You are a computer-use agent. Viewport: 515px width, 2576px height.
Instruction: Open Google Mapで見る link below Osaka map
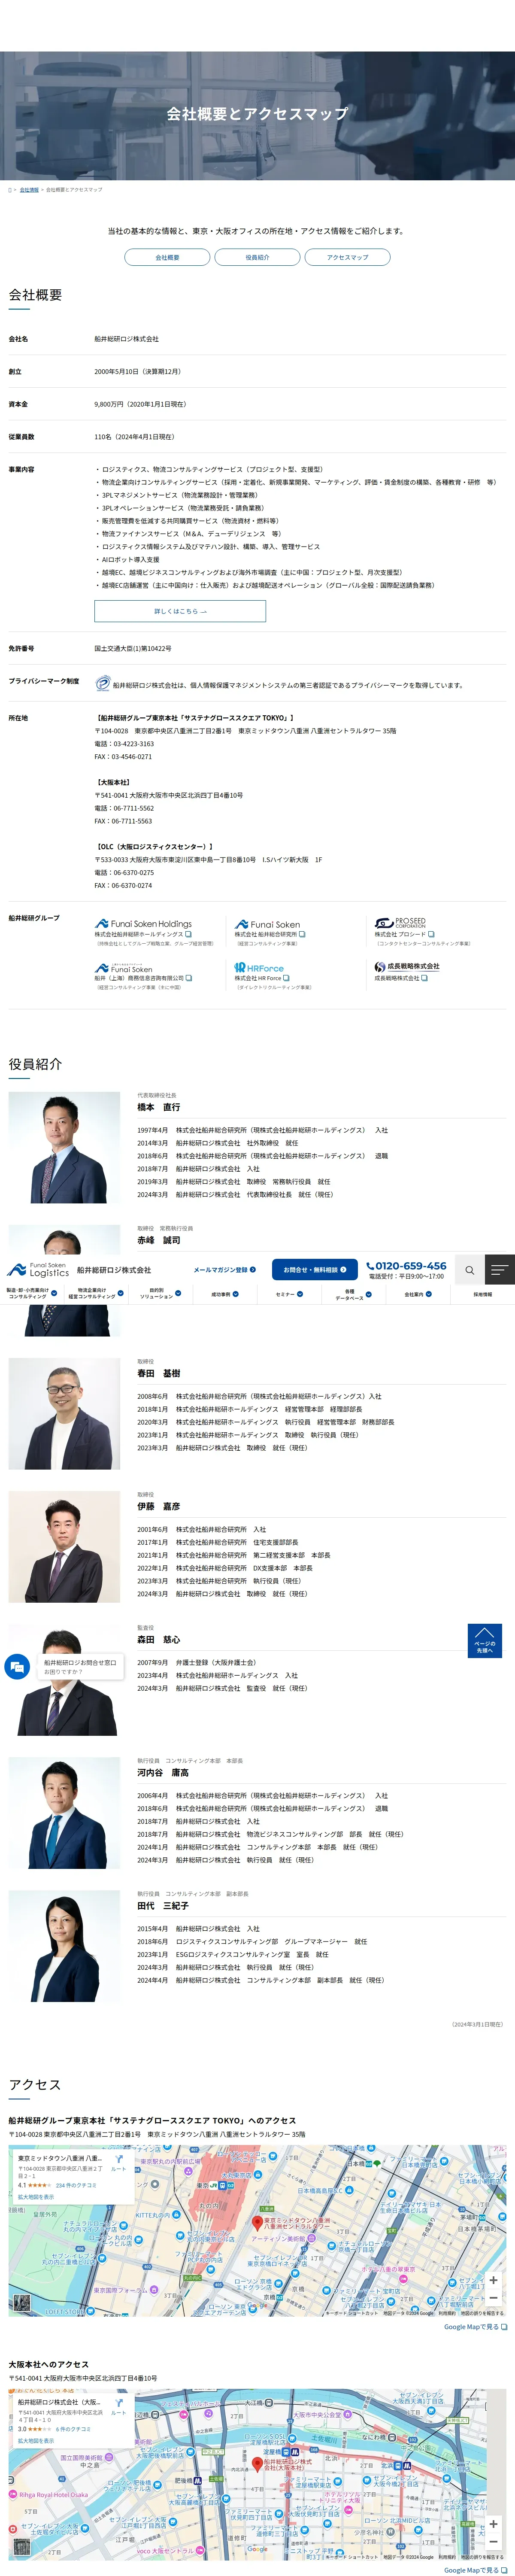[475, 2570]
